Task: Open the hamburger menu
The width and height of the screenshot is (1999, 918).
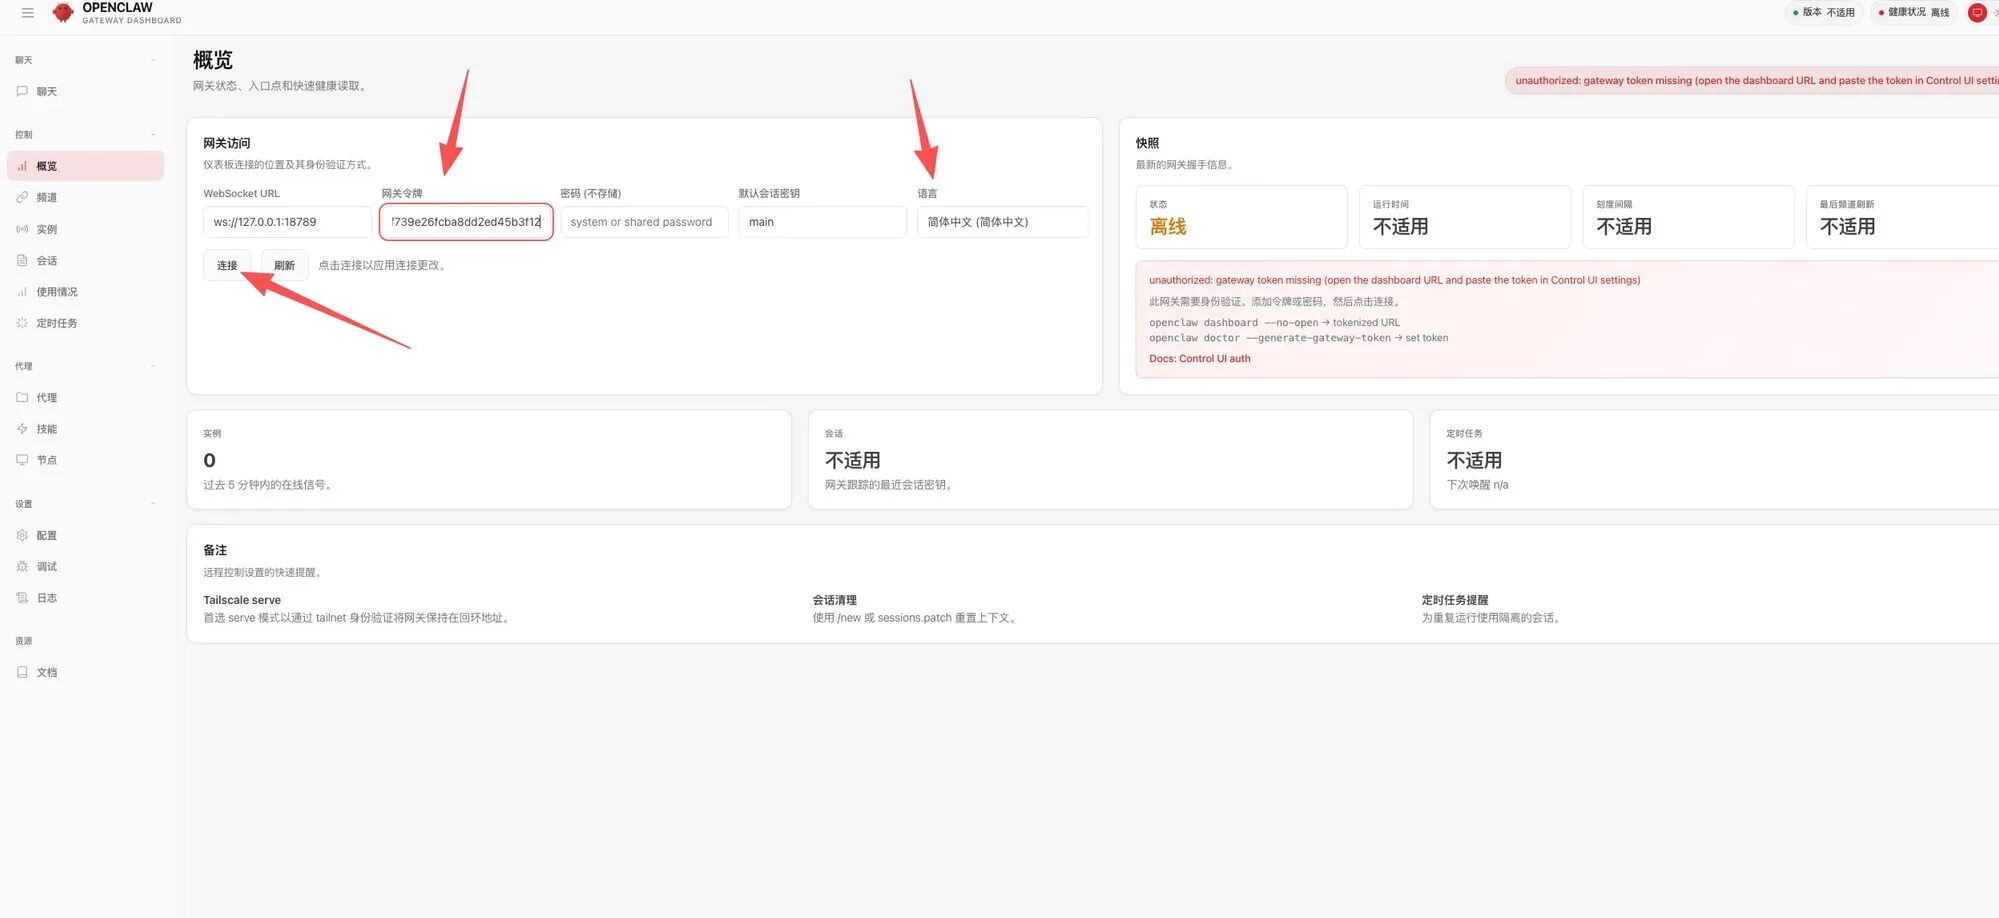Action: point(27,13)
